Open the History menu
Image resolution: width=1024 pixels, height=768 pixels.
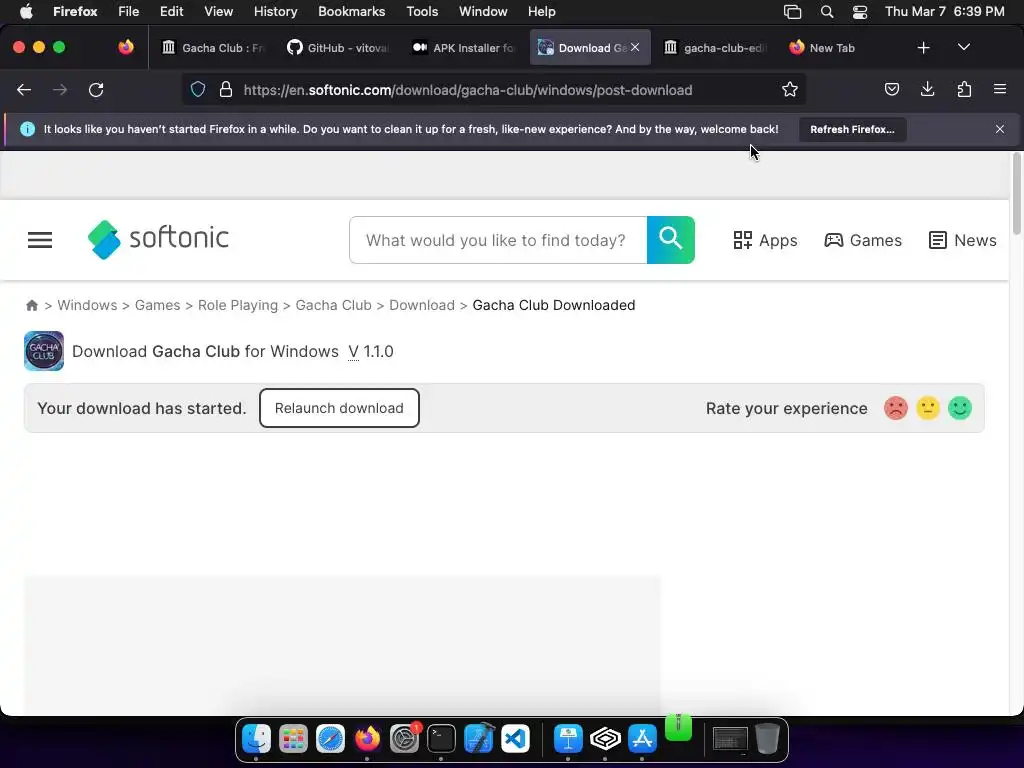(275, 12)
